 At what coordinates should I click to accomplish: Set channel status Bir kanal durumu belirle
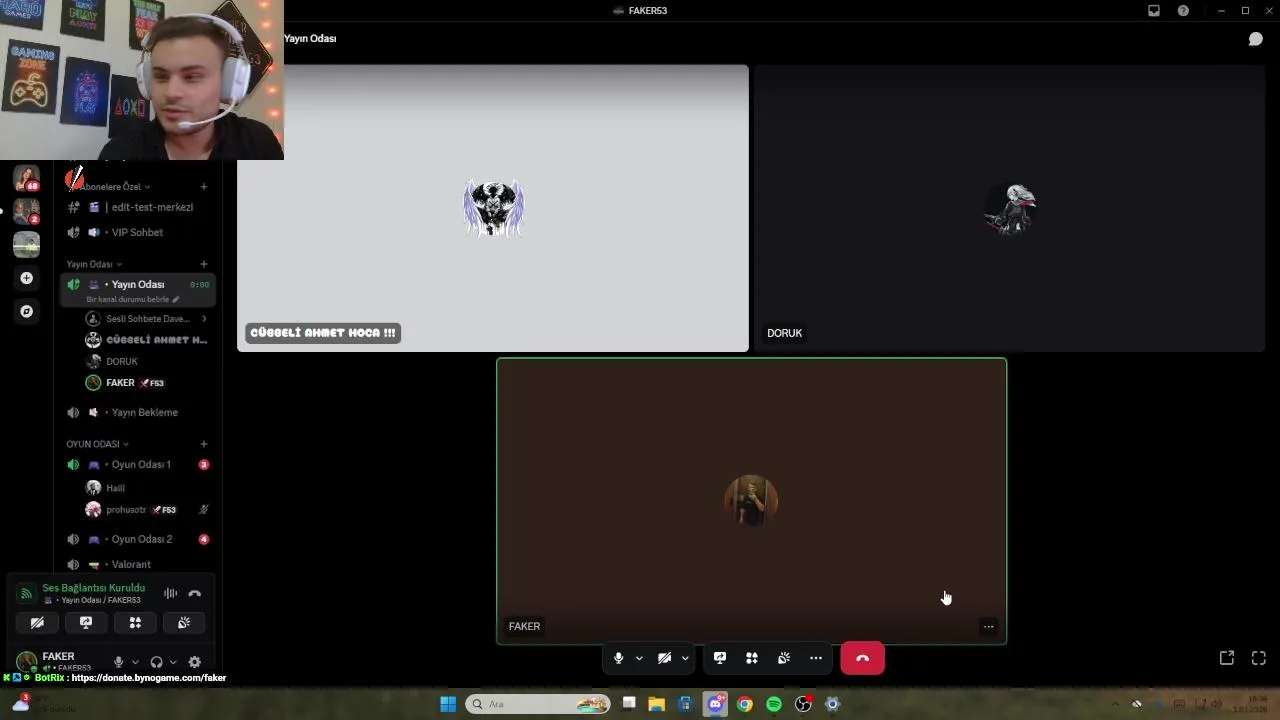coord(133,299)
